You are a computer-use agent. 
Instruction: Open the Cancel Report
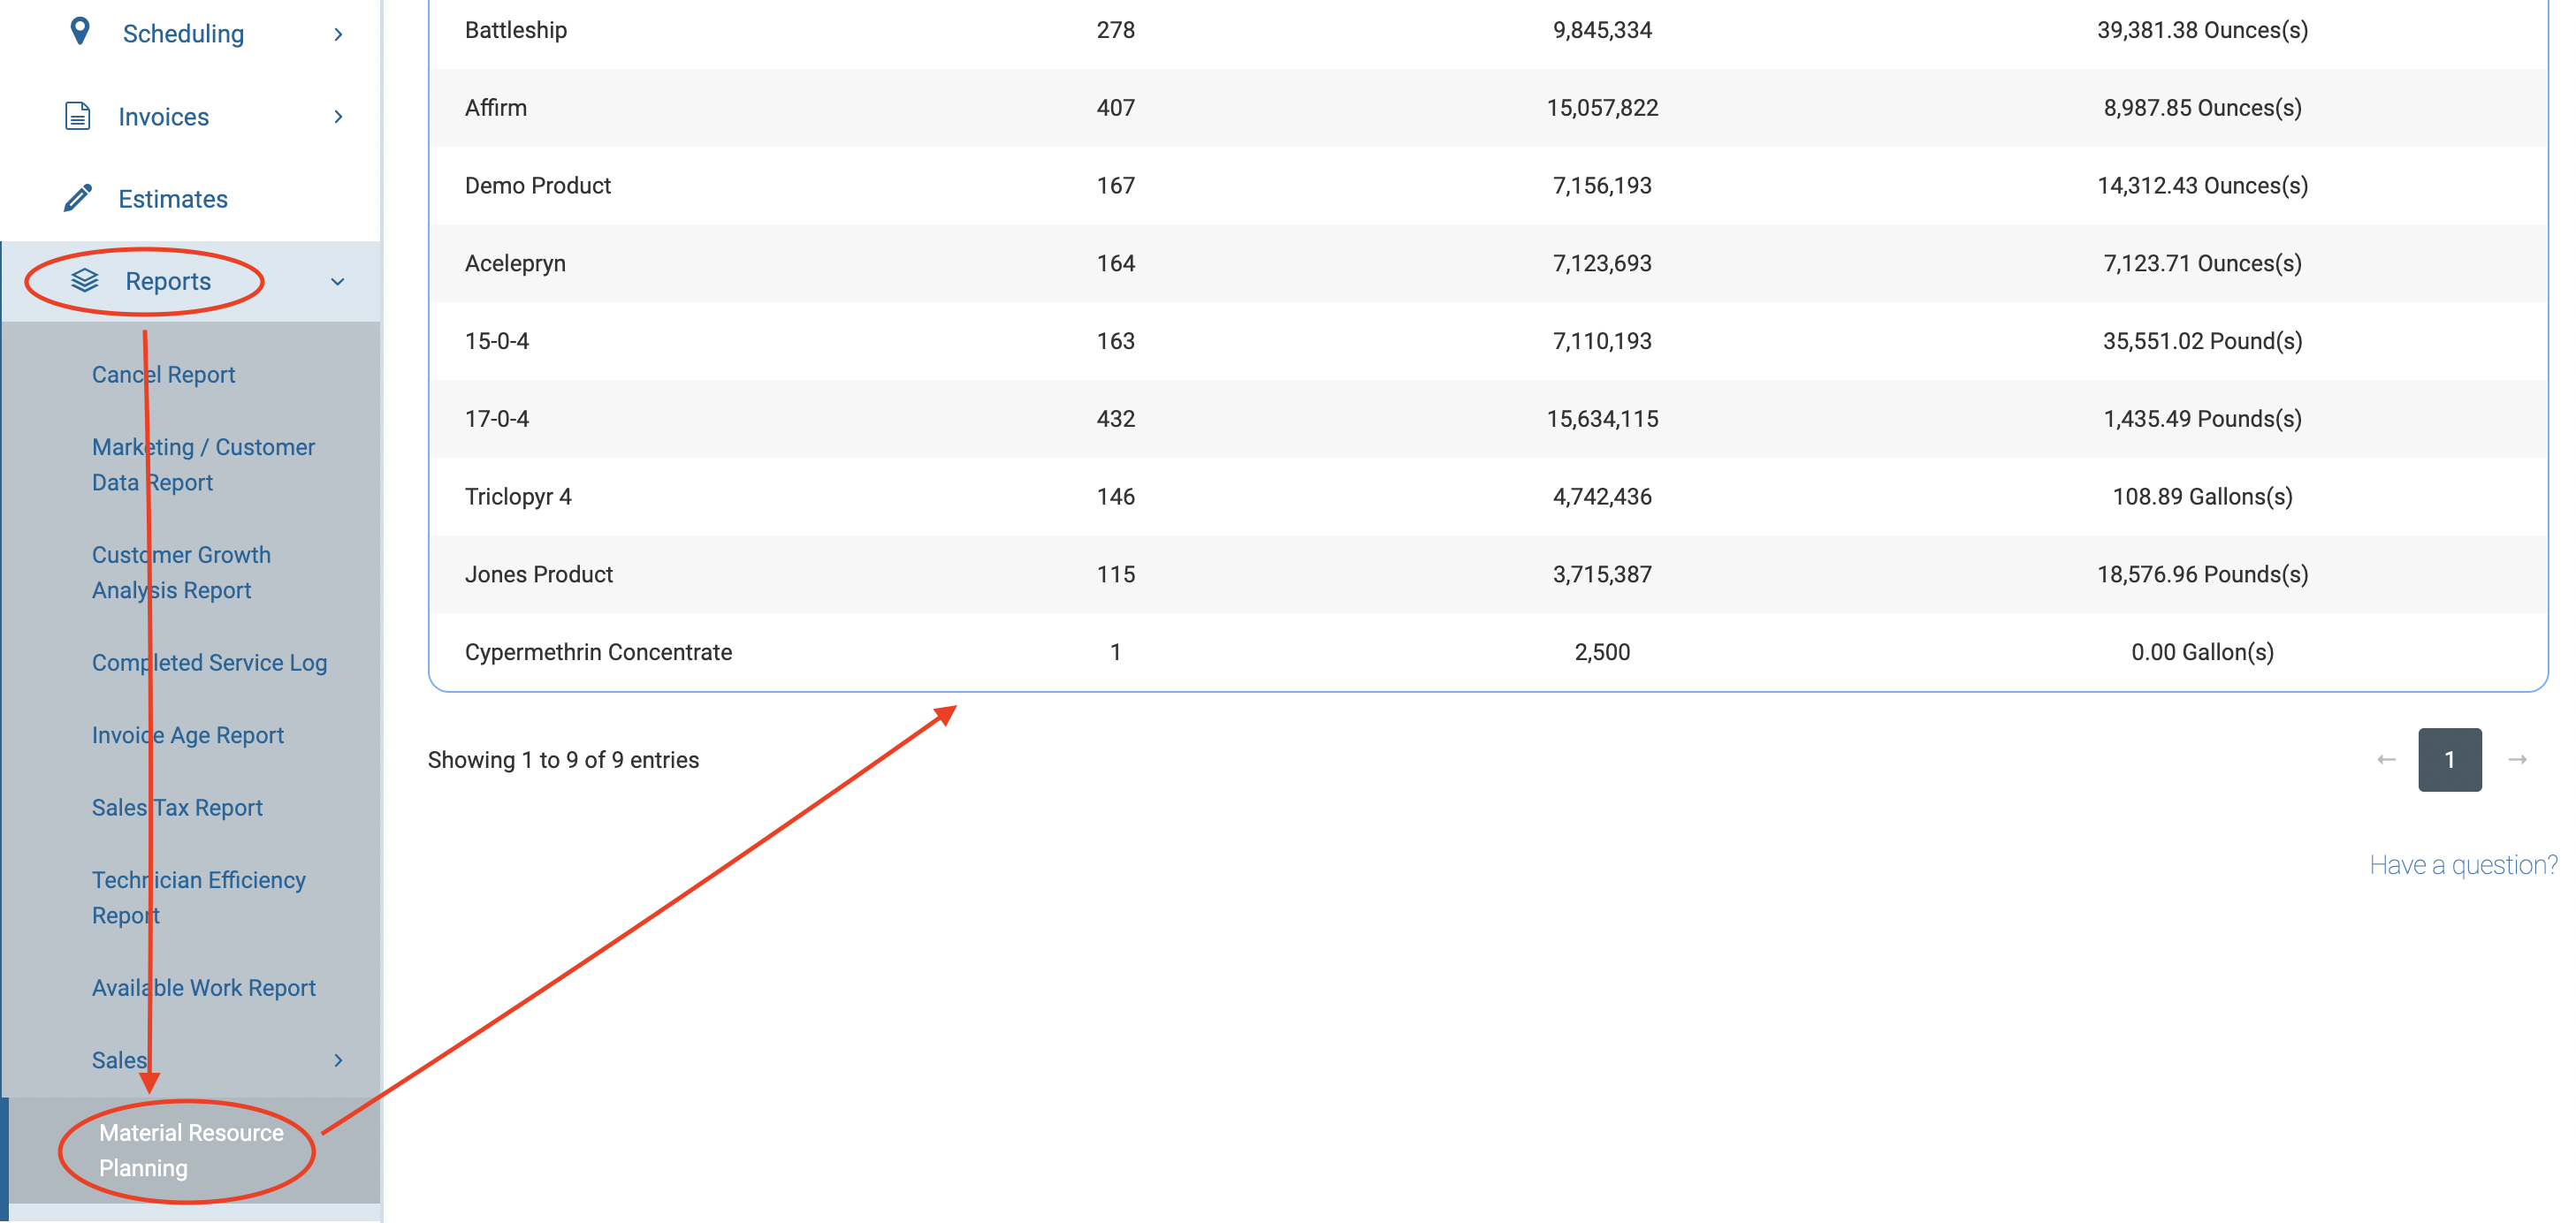[163, 374]
